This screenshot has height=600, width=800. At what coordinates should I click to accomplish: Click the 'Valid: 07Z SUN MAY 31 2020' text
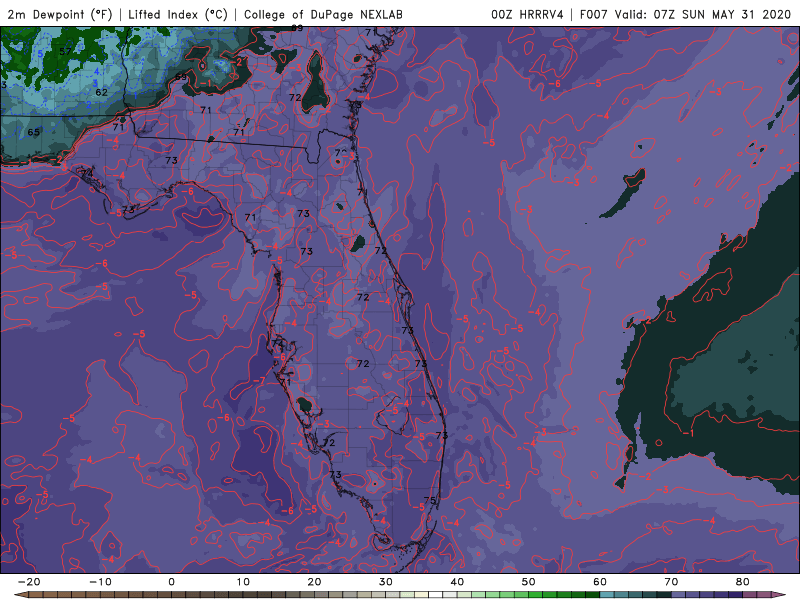pos(703,14)
